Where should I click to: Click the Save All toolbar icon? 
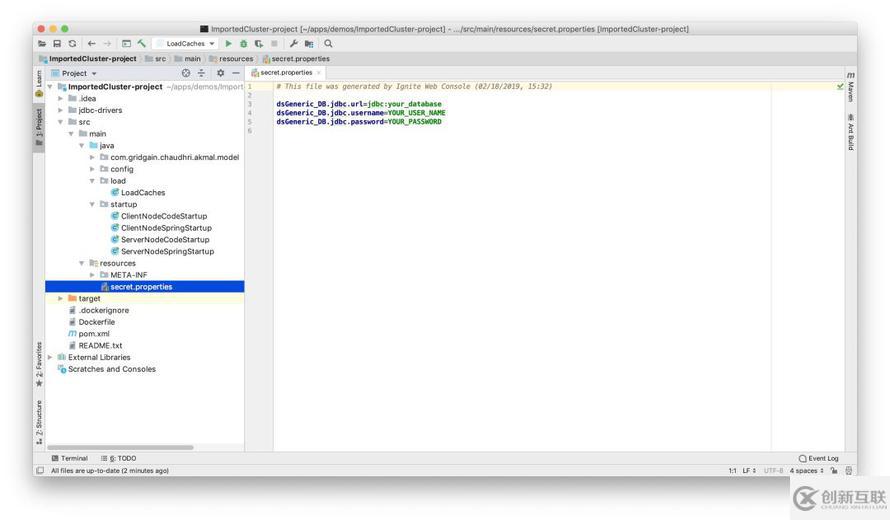[57, 44]
